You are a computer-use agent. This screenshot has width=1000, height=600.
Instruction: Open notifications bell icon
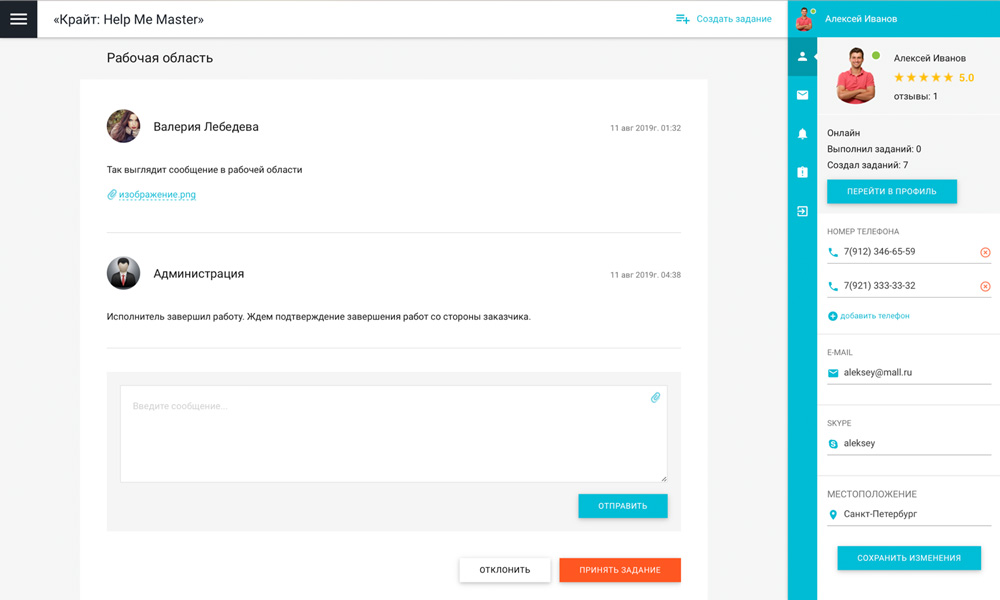802,134
